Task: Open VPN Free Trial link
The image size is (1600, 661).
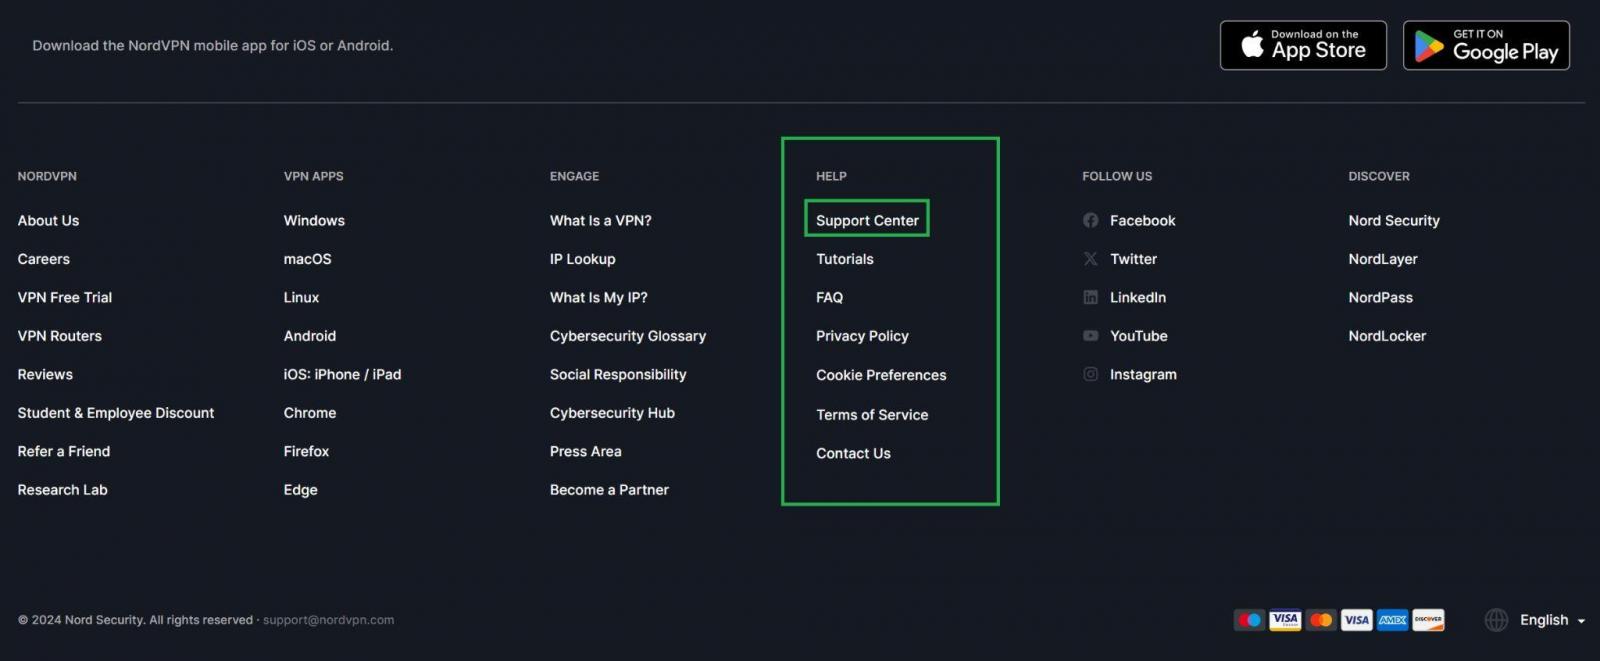Action: 65,297
